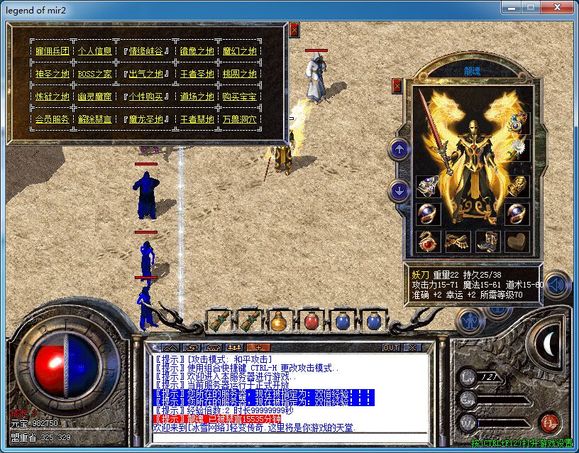Use the golden potion in quick belt
The width and height of the screenshot is (579, 453).
(x=279, y=321)
